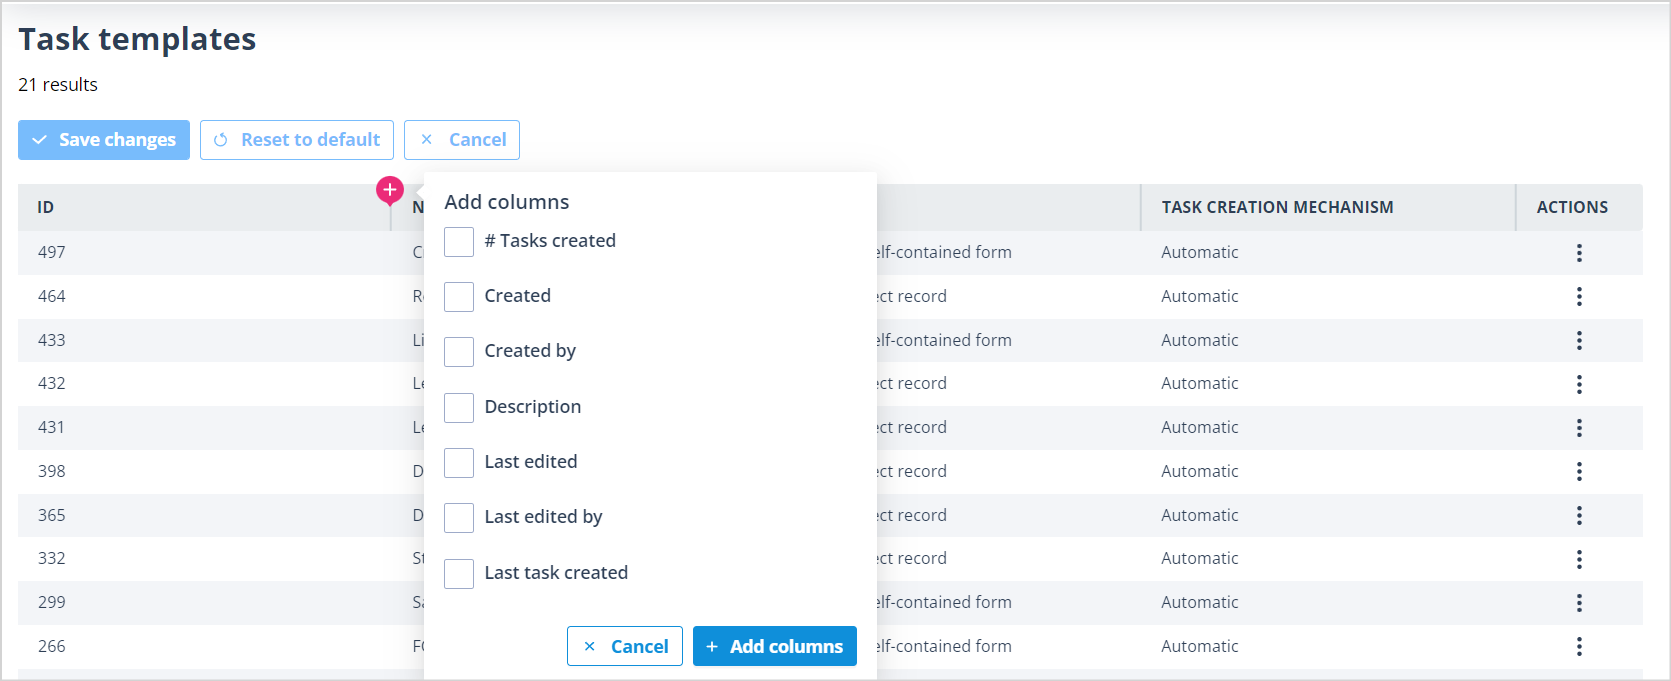Click Automatic in row 432
The height and width of the screenshot is (681, 1671).
pos(1200,383)
